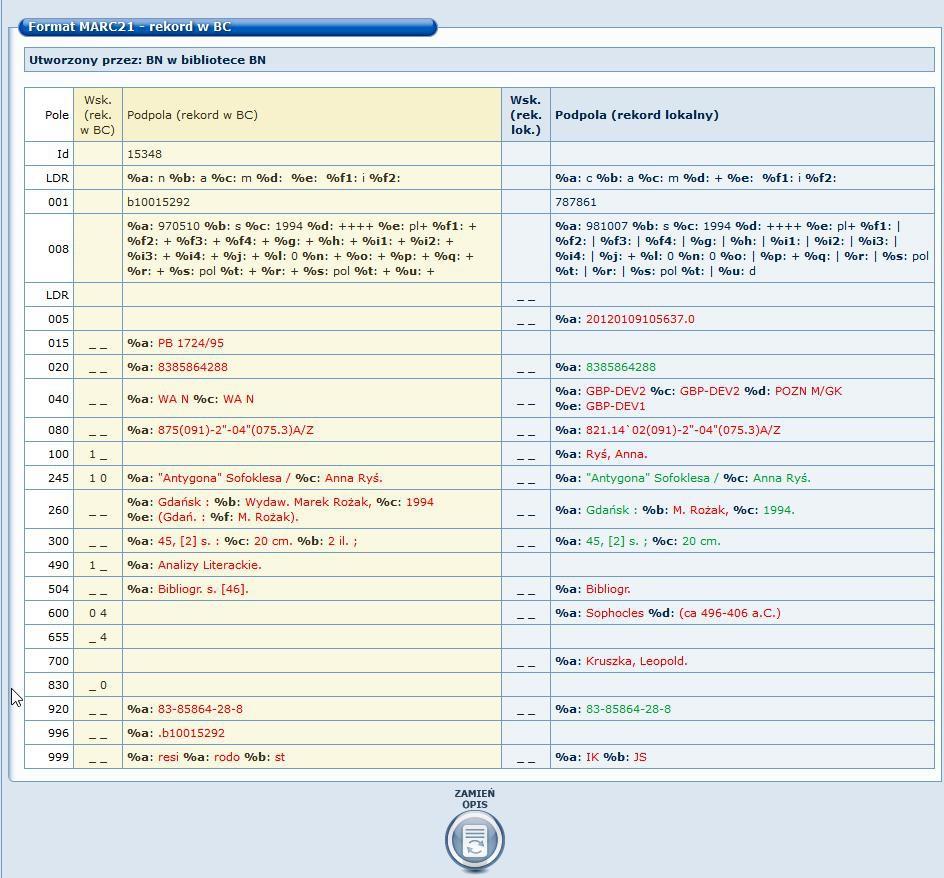Click red '83-85864-28-8' in field 920
Image resolution: width=944 pixels, height=878 pixels.
(x=200, y=709)
